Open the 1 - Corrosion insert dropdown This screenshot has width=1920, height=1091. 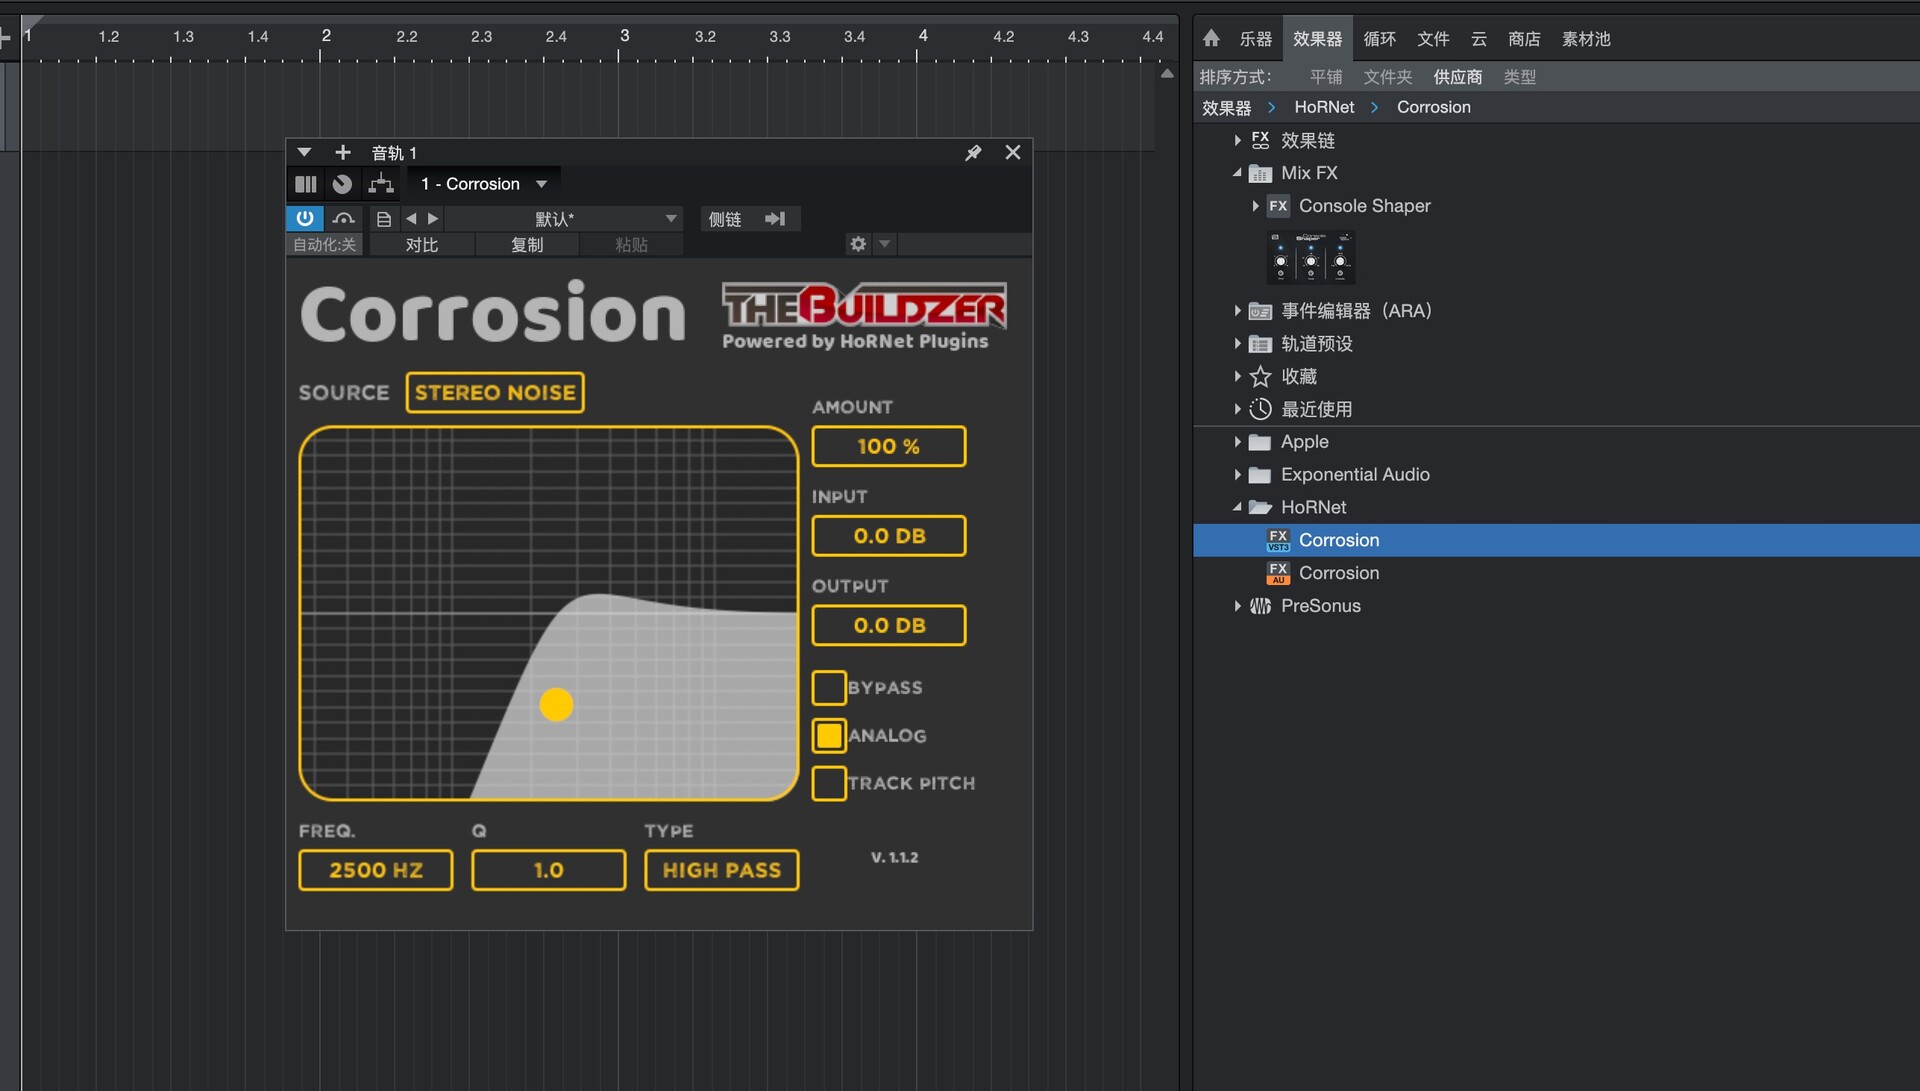484,184
